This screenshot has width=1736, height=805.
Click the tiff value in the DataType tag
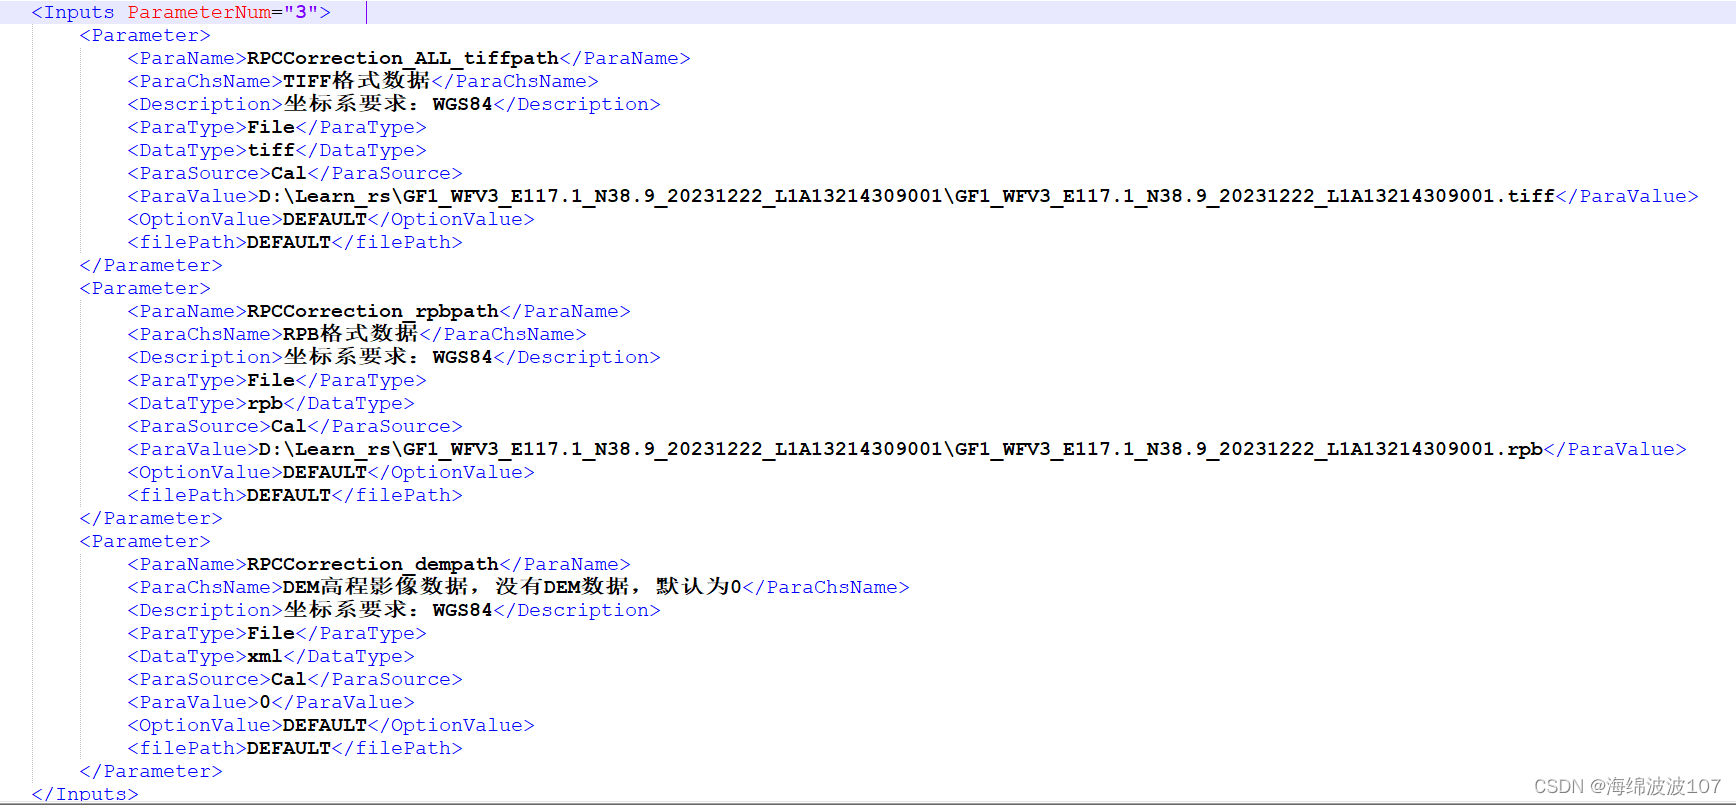coord(271,150)
